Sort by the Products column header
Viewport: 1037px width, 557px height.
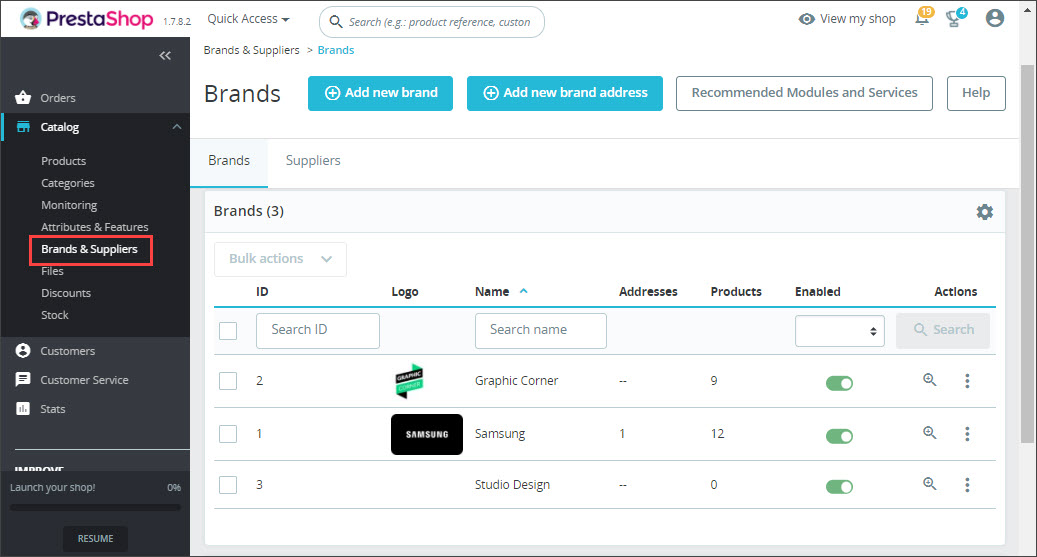(x=735, y=292)
